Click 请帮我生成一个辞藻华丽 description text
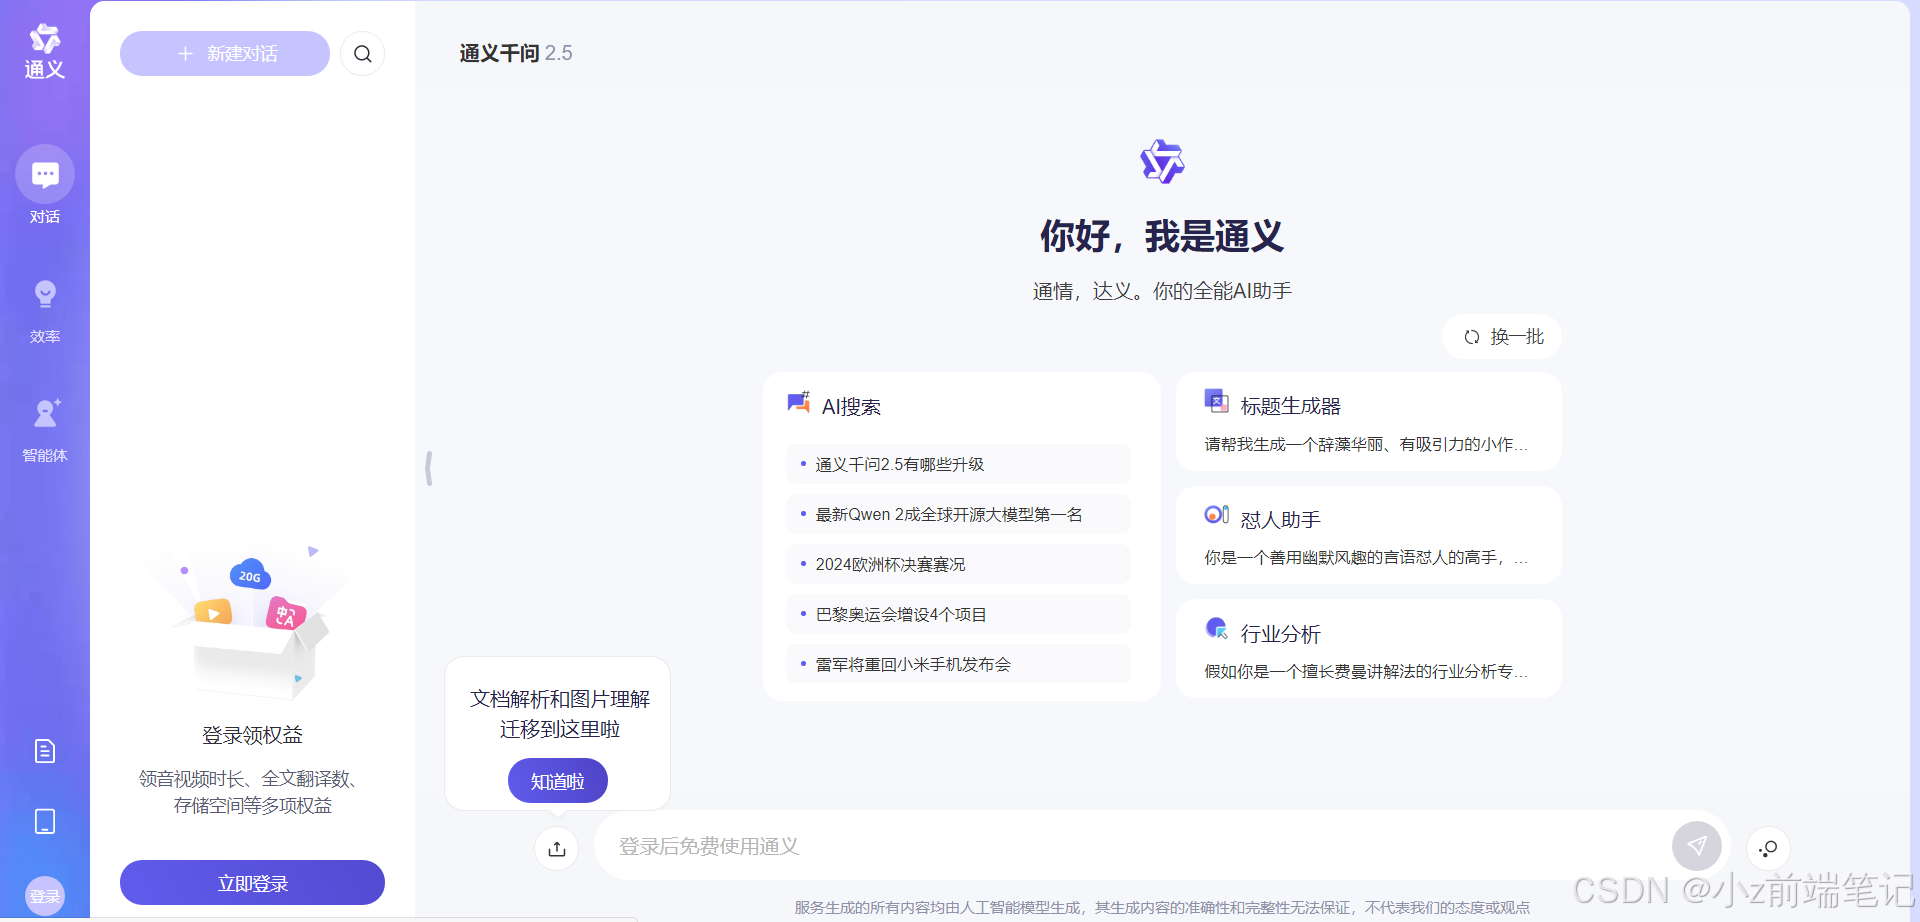Screen dimensions: 1920x922 coord(1366,444)
